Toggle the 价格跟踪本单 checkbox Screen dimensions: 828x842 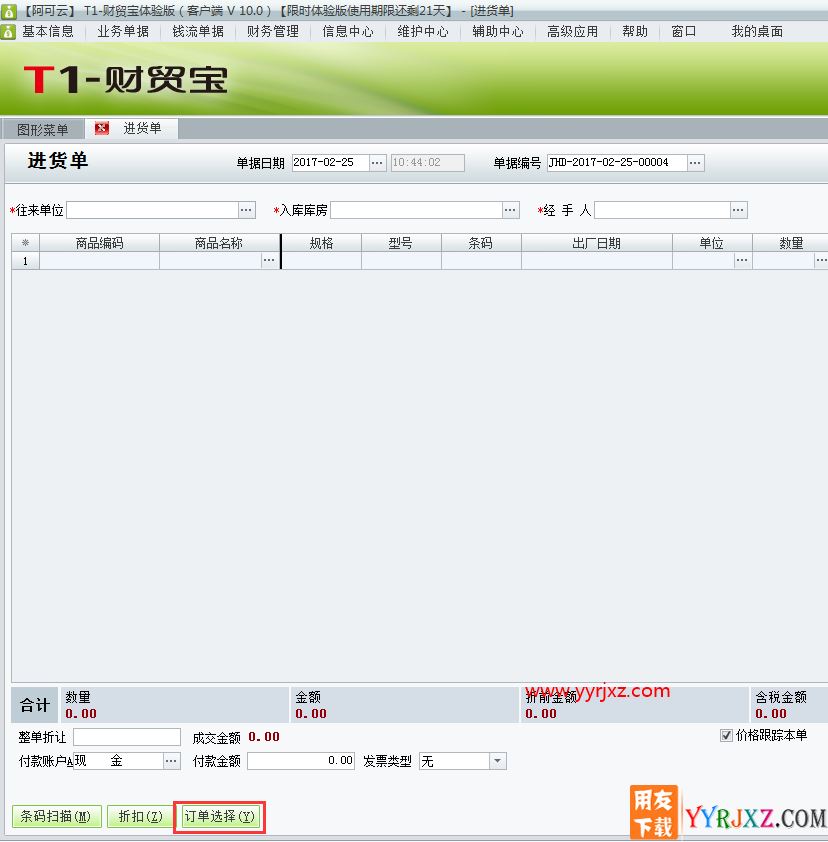(x=726, y=735)
